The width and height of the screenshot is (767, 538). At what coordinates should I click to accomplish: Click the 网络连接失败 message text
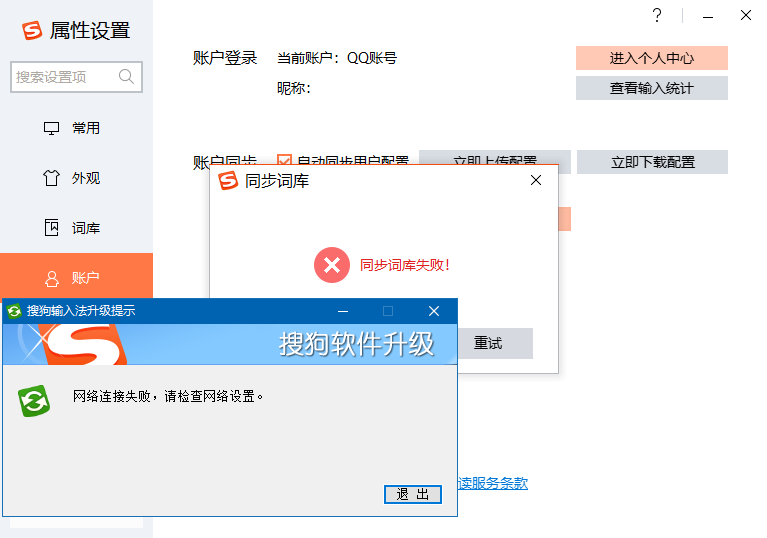pos(168,396)
